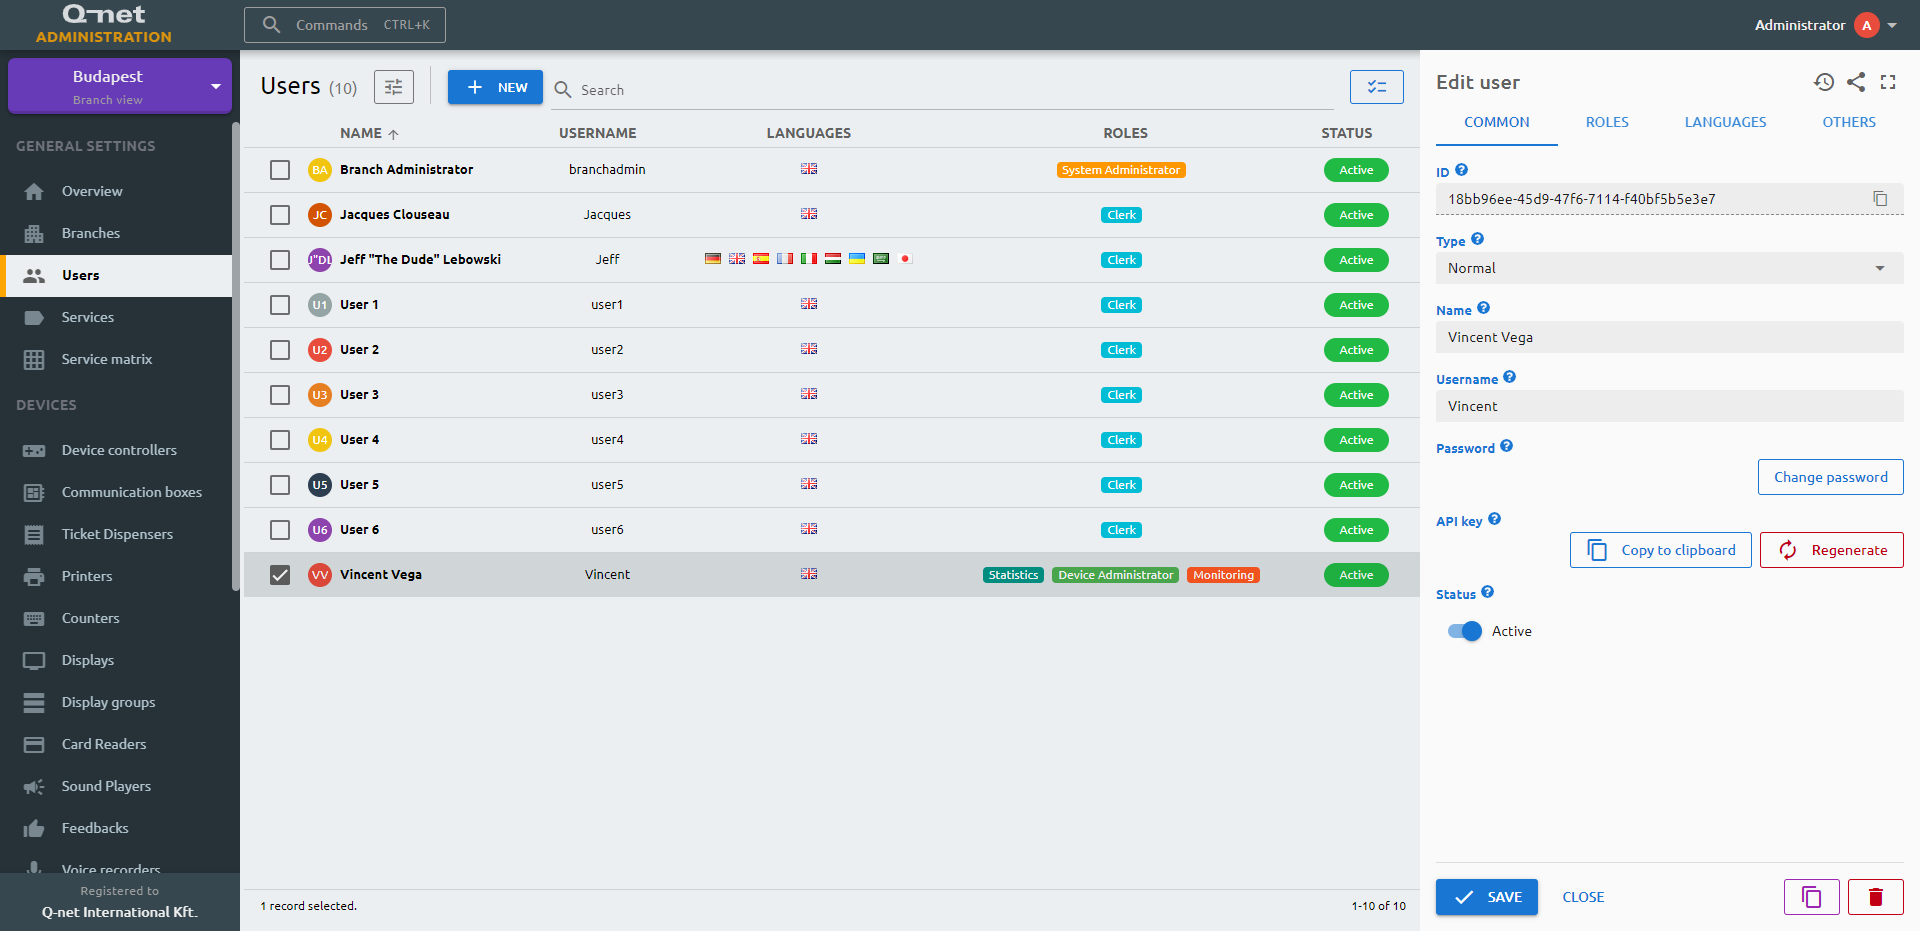Open Displays in the sidebar

[x=116, y=660]
